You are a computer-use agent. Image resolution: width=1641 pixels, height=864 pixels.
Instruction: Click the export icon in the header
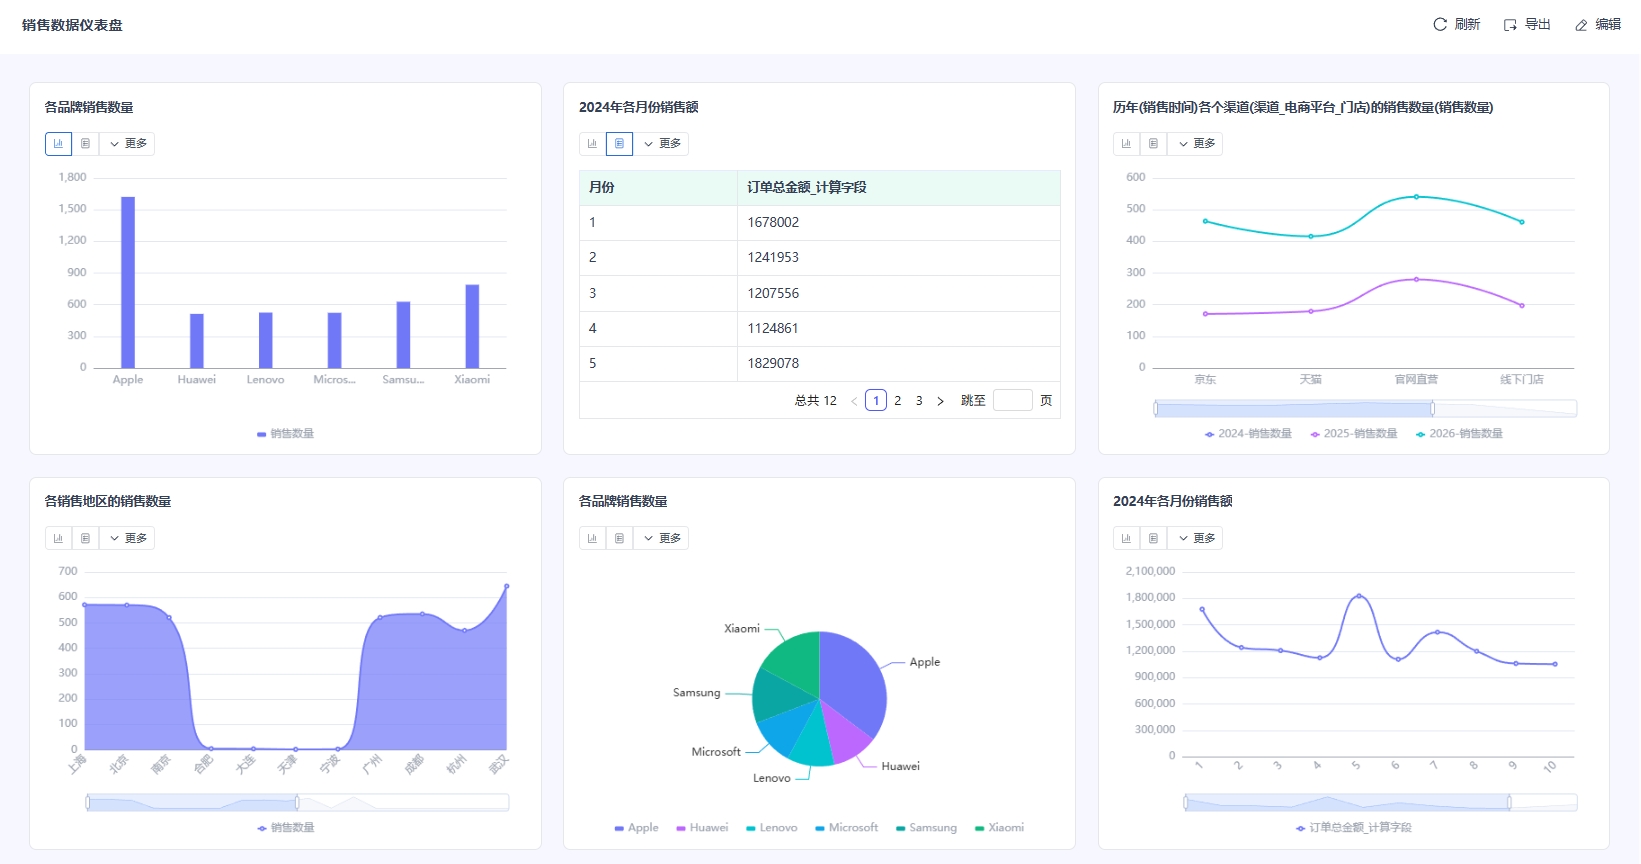(1510, 25)
